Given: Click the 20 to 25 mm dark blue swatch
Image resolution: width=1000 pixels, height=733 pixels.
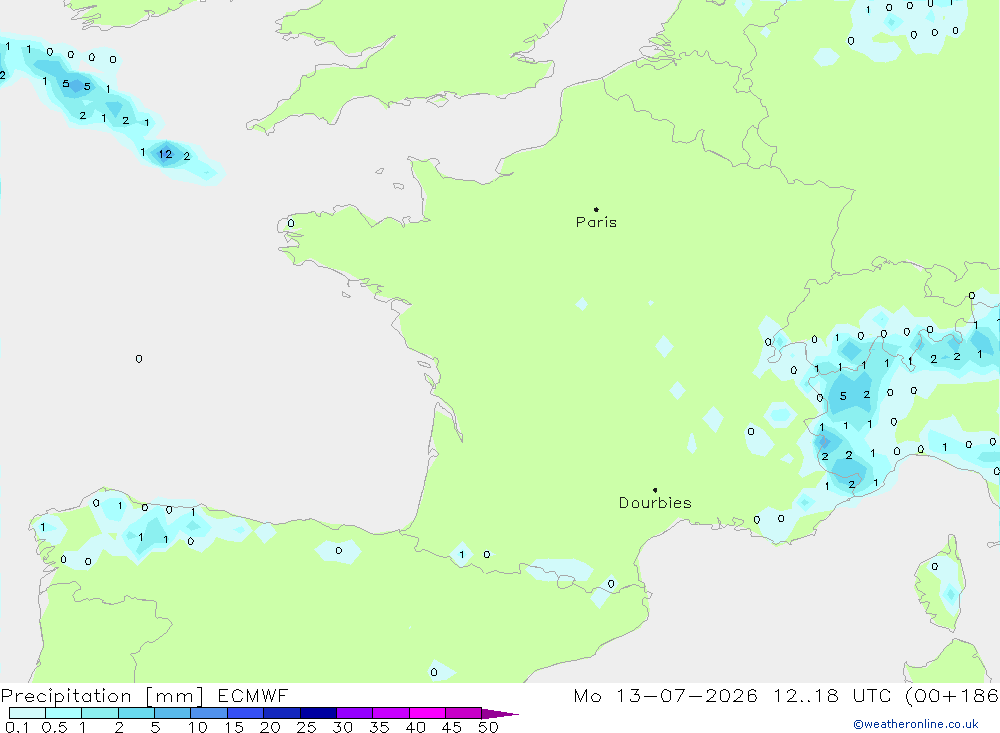Looking at the screenshot, I should click(x=281, y=713).
